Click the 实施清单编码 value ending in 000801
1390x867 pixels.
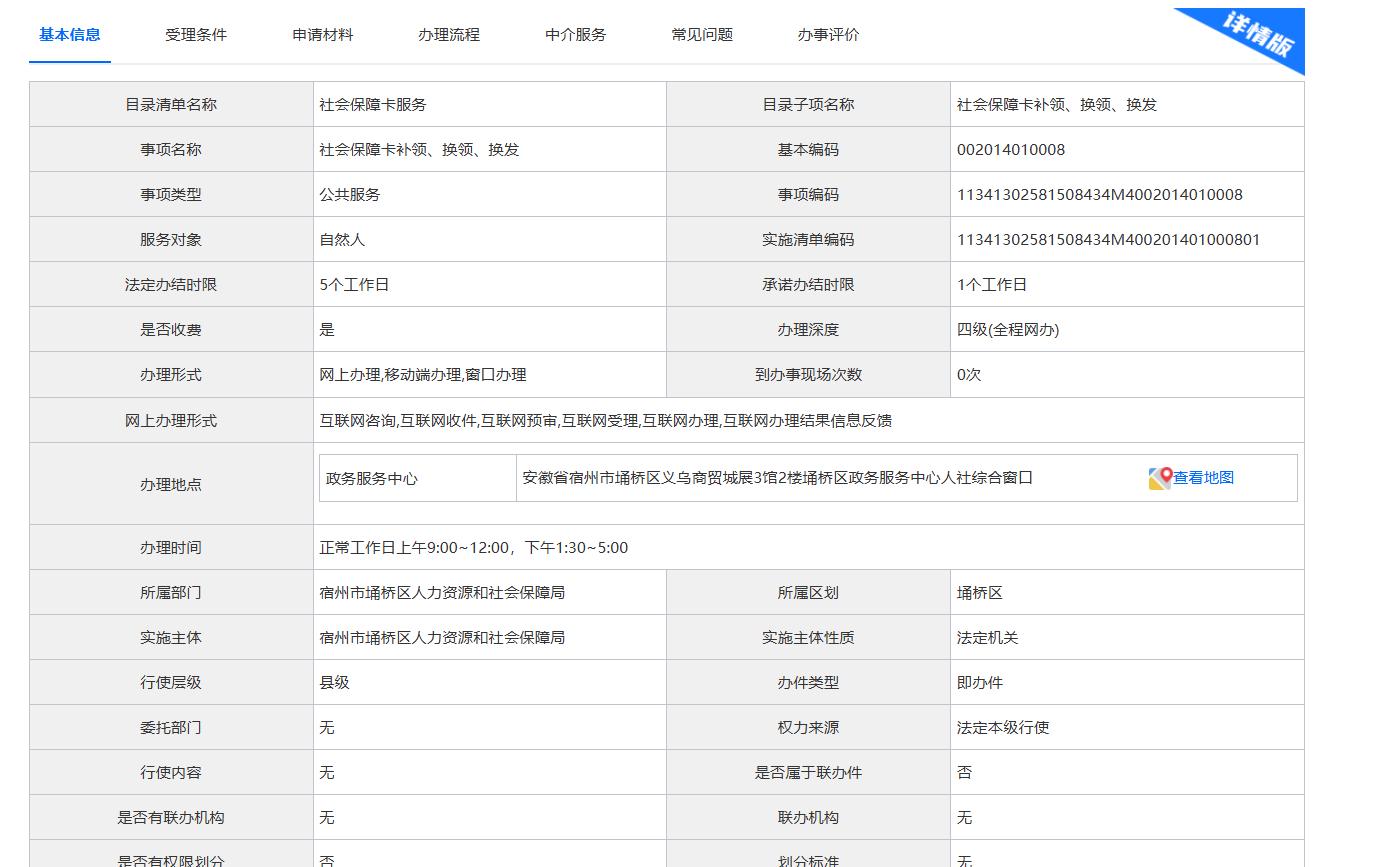1108,240
